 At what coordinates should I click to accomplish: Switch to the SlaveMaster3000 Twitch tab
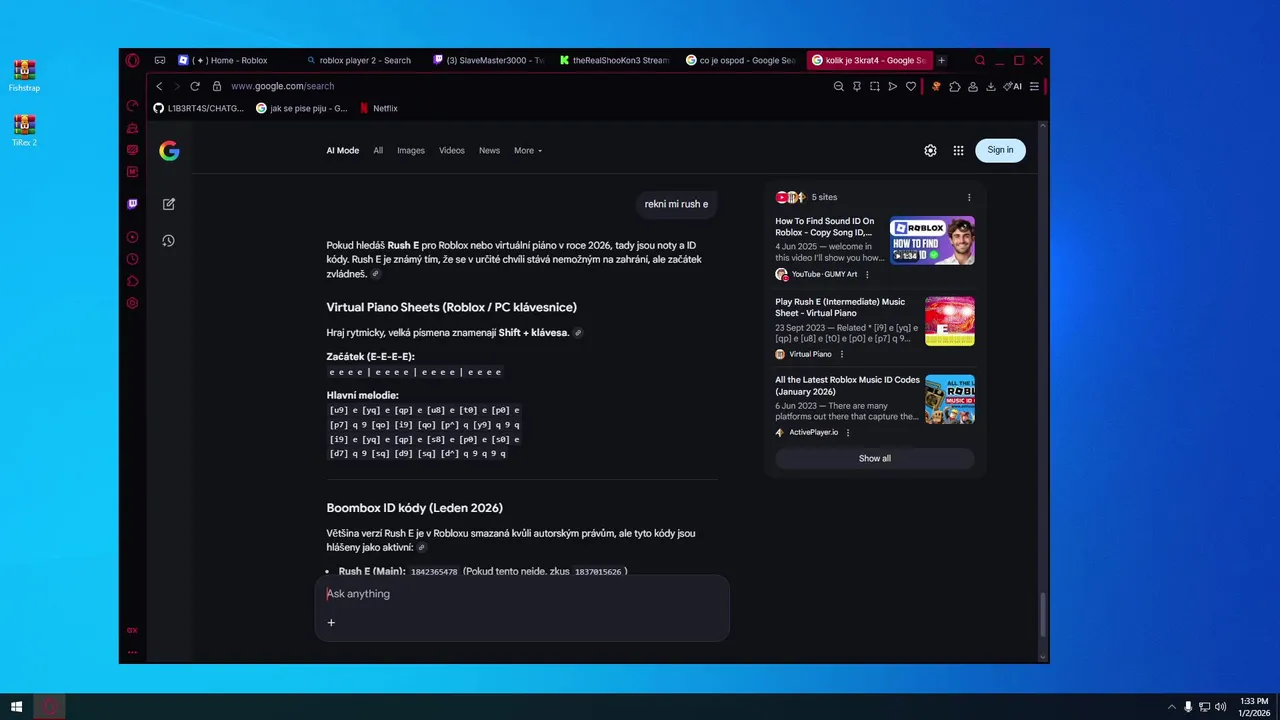488,60
